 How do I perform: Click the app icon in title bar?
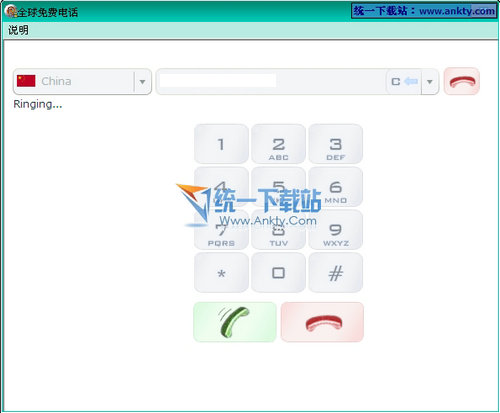coord(11,12)
